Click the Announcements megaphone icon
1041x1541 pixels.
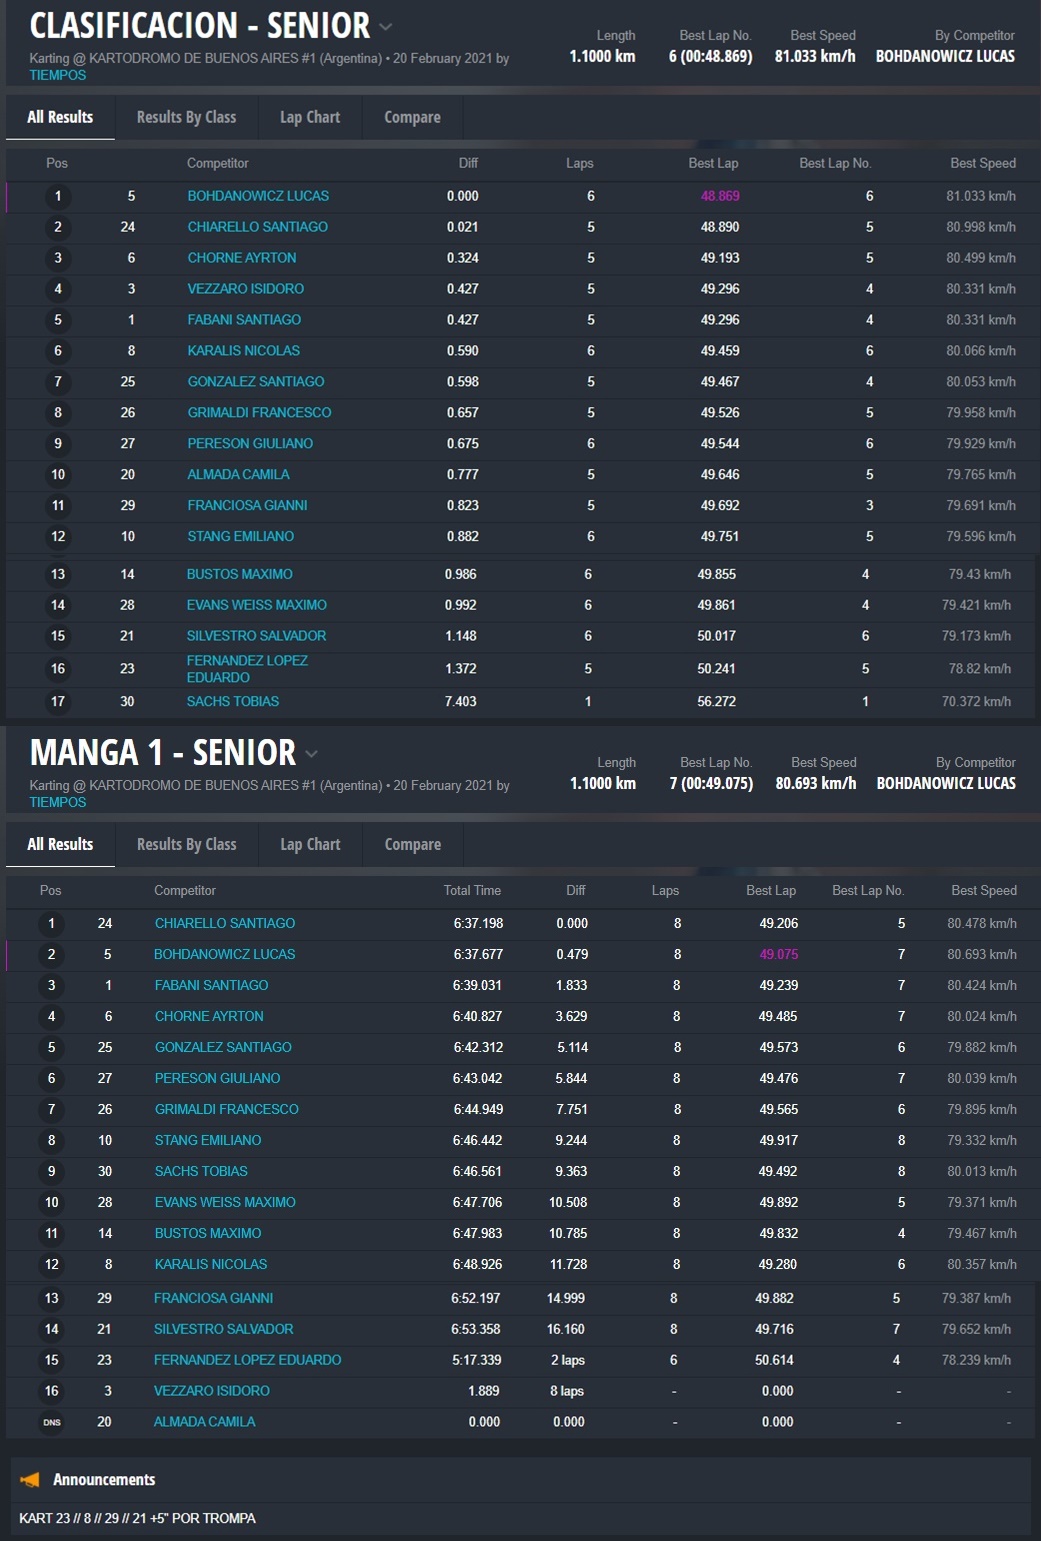(x=30, y=1480)
